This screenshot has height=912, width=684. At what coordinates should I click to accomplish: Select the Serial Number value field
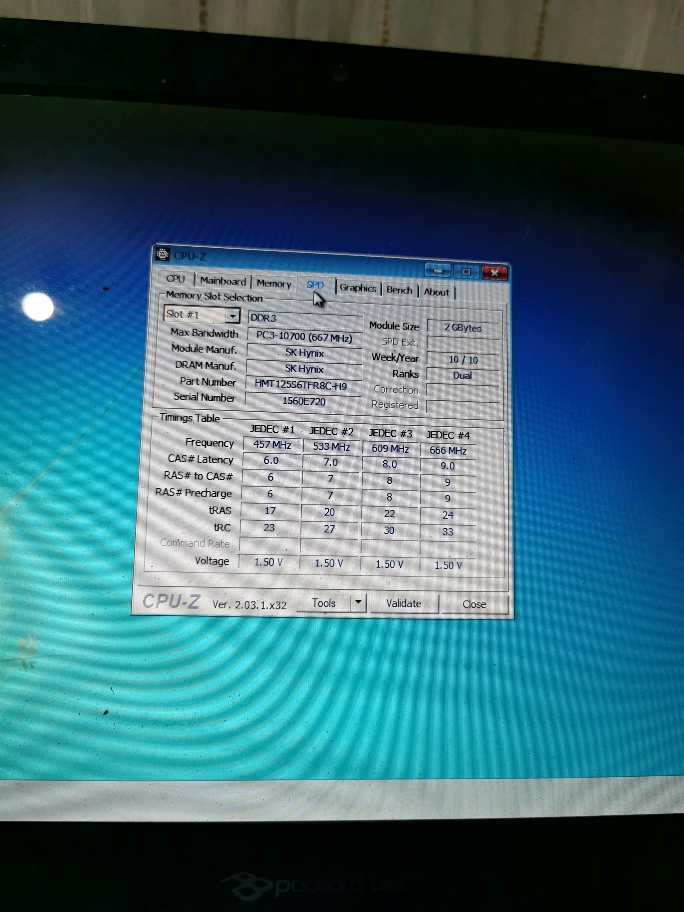pyautogui.click(x=303, y=401)
